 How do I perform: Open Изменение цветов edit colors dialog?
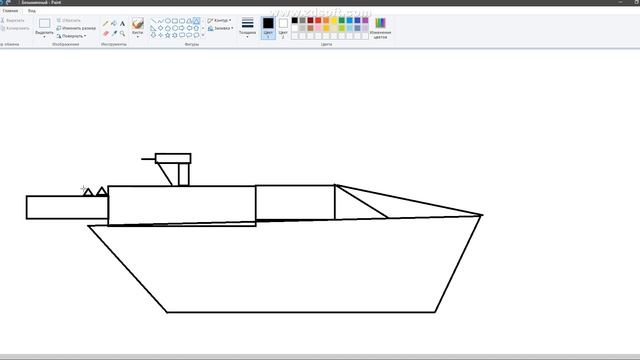pyautogui.click(x=380, y=28)
